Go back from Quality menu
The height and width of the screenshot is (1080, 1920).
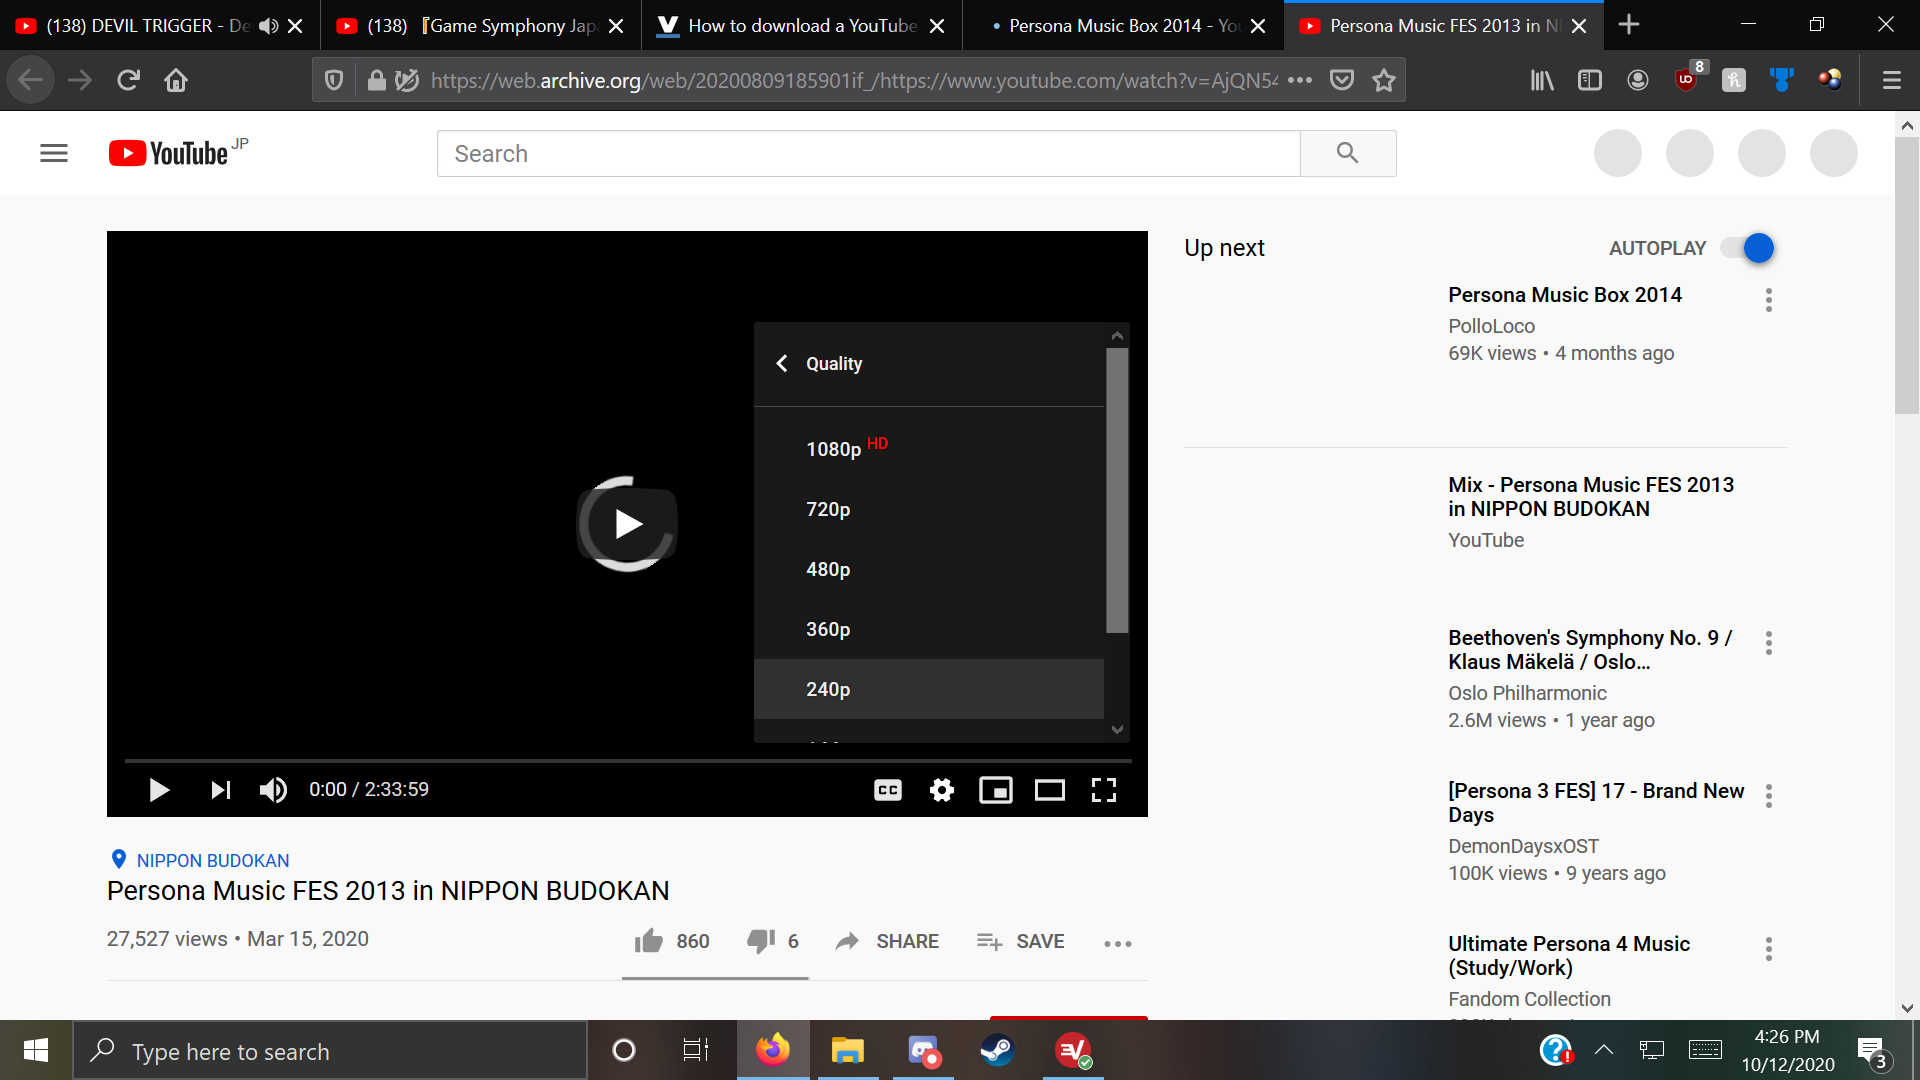pyautogui.click(x=782, y=363)
